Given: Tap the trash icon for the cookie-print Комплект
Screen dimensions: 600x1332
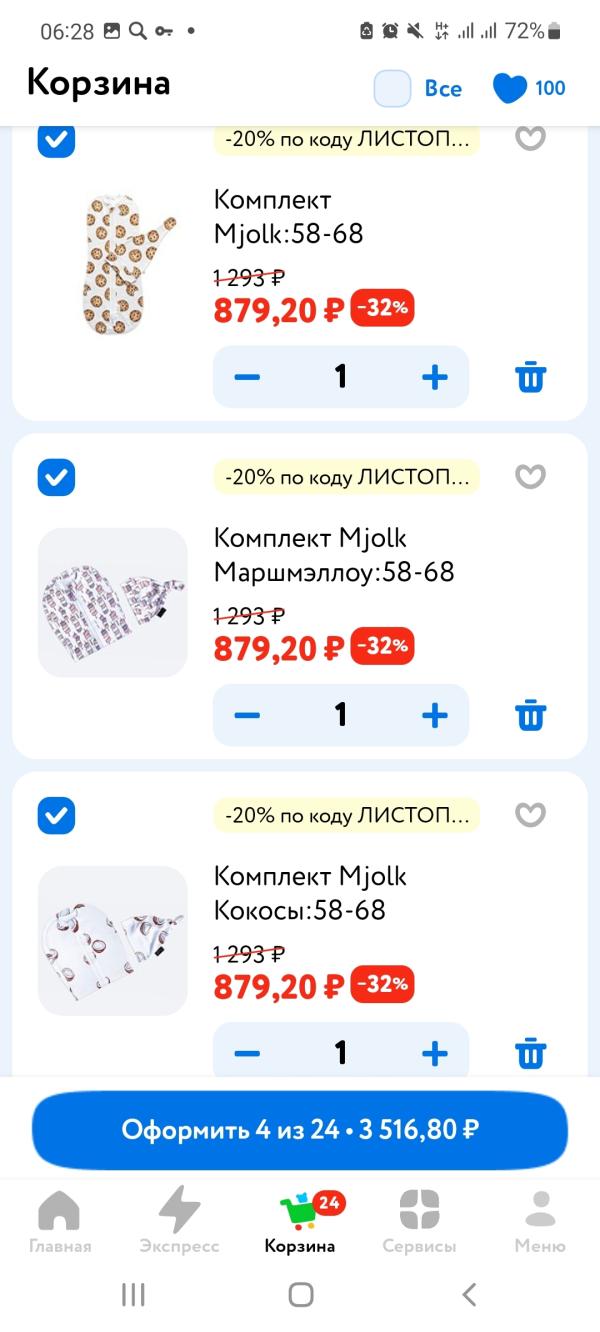Looking at the screenshot, I should click(x=530, y=378).
